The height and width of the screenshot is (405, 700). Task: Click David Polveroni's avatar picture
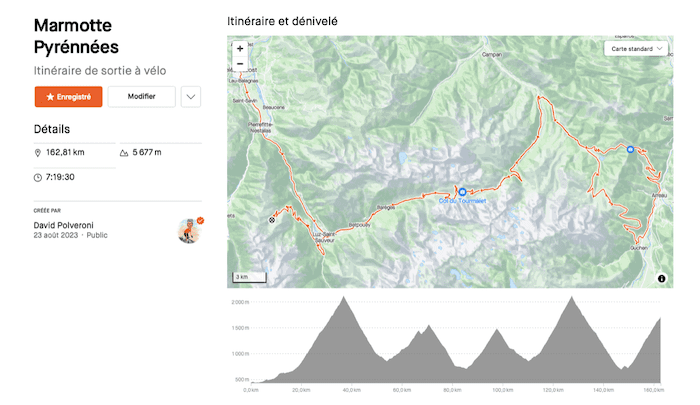pos(189,231)
